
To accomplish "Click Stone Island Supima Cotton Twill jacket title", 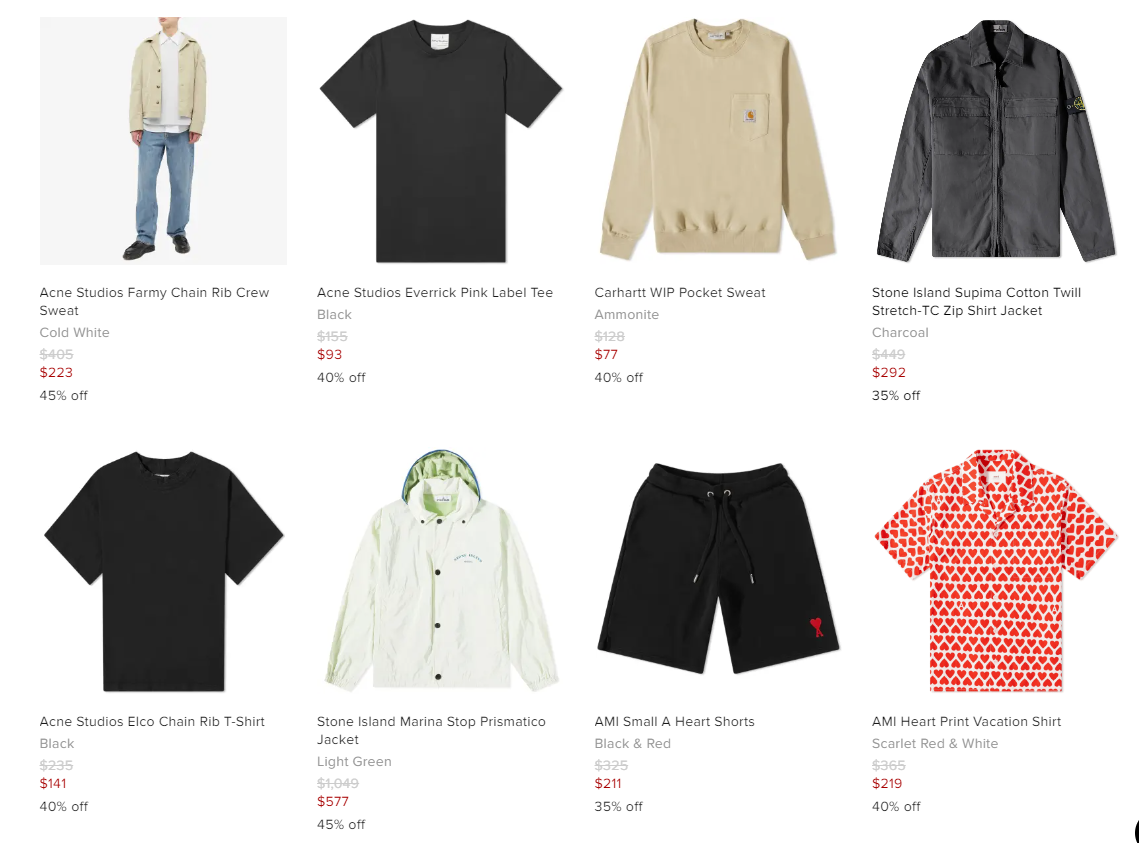I will pyautogui.click(x=976, y=301).
